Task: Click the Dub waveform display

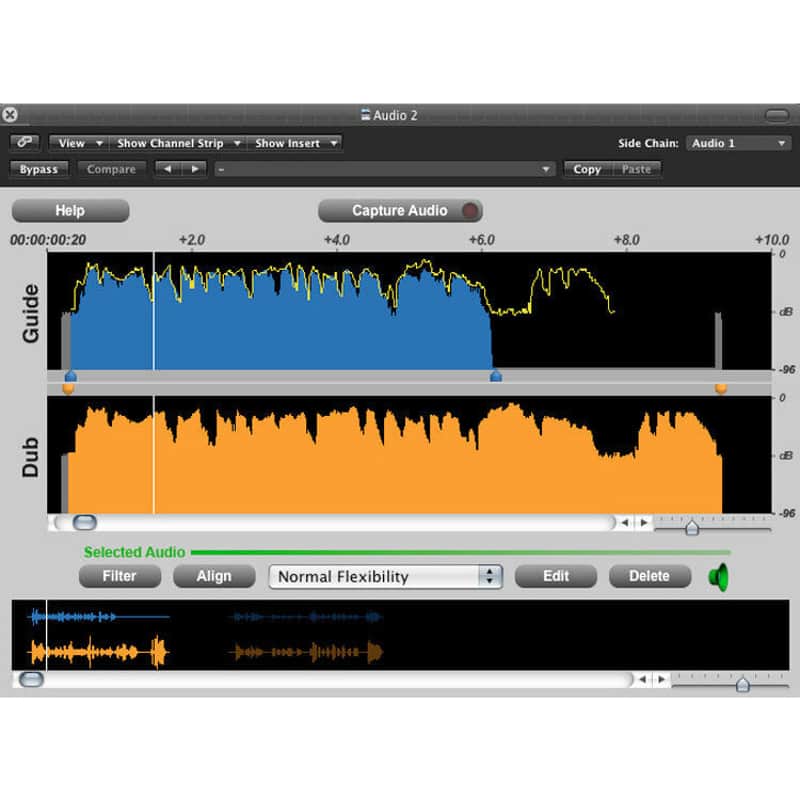Action: pos(409,455)
